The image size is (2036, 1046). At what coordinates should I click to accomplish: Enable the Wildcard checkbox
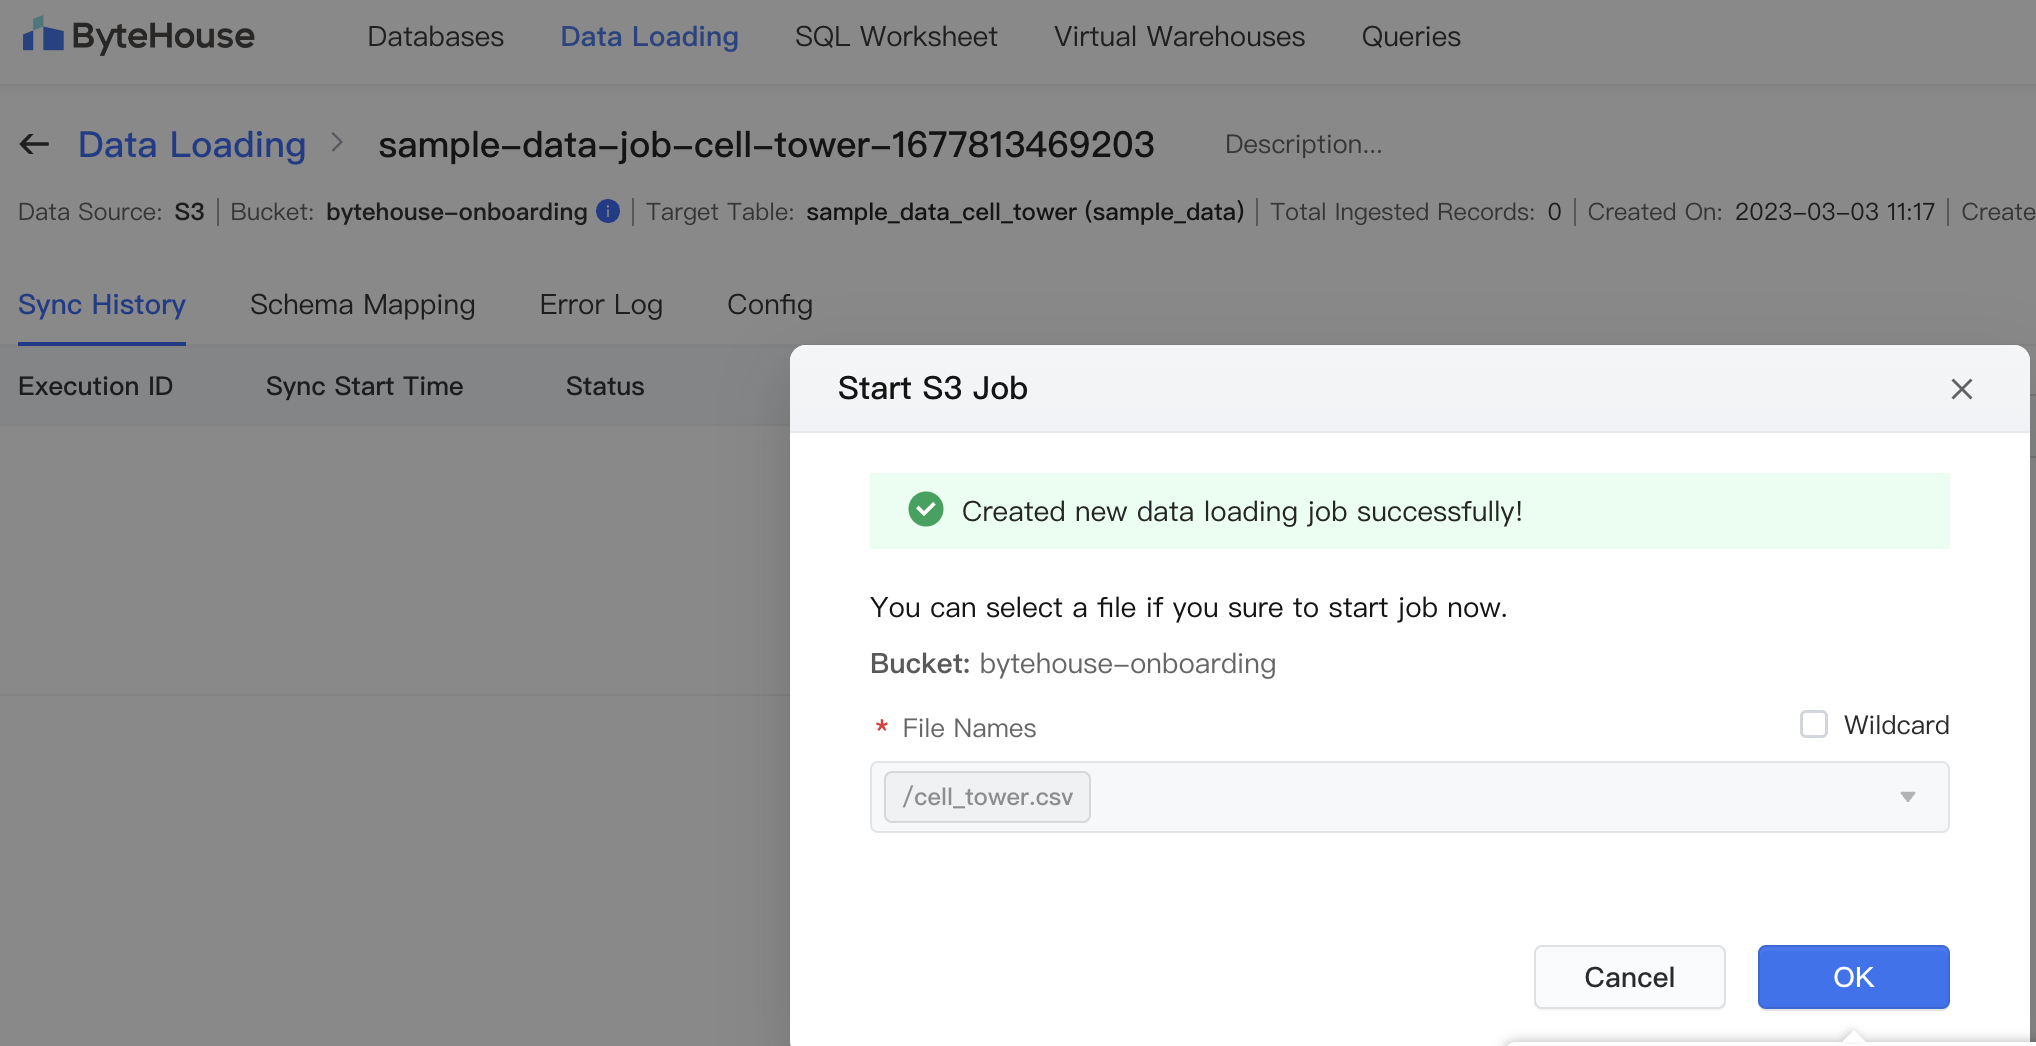1814,724
